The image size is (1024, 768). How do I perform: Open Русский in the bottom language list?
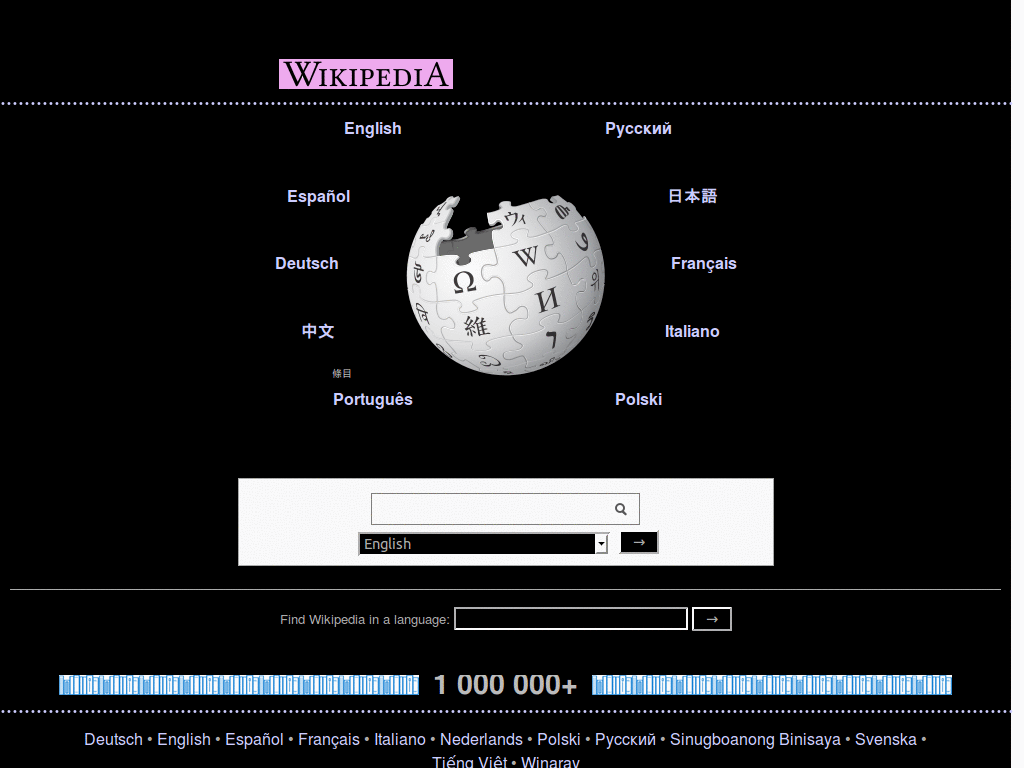pyautogui.click(x=626, y=739)
